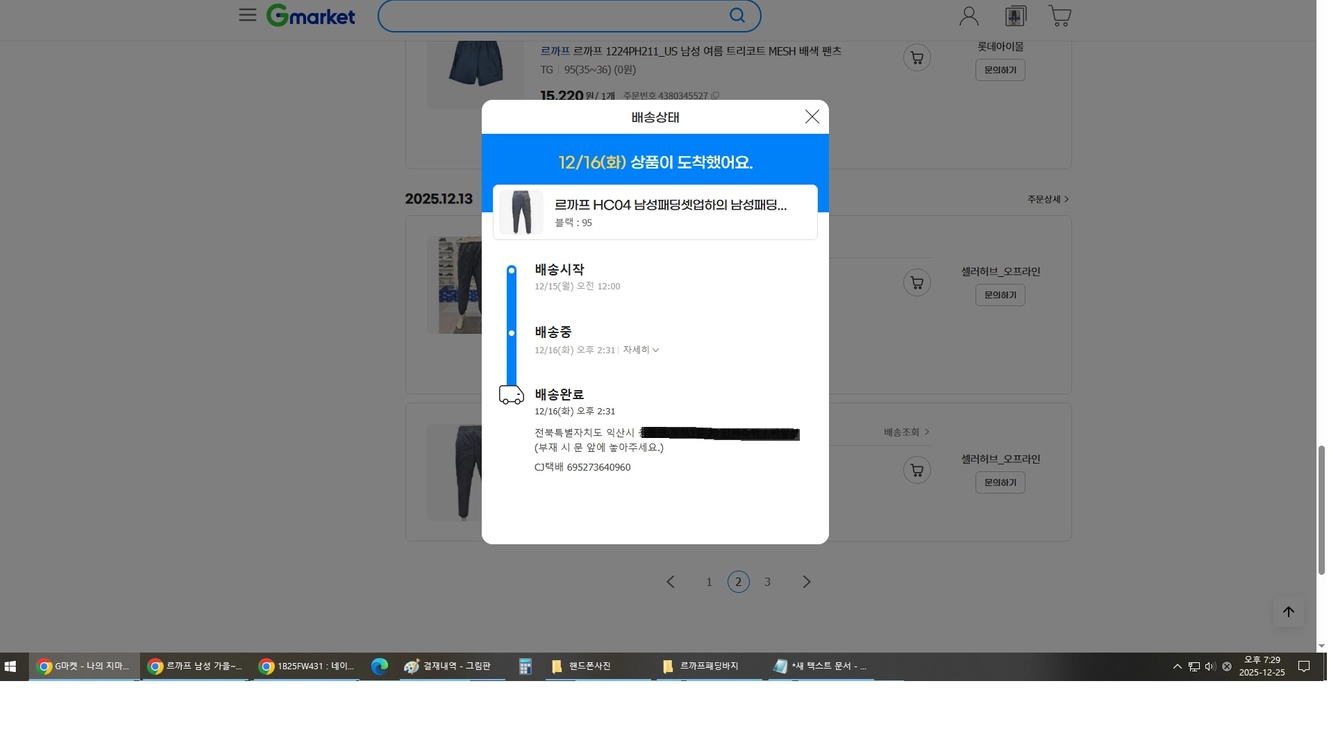The height and width of the screenshot is (750, 1333).
Task: Click the 배송시작 status label
Action: coord(559,269)
